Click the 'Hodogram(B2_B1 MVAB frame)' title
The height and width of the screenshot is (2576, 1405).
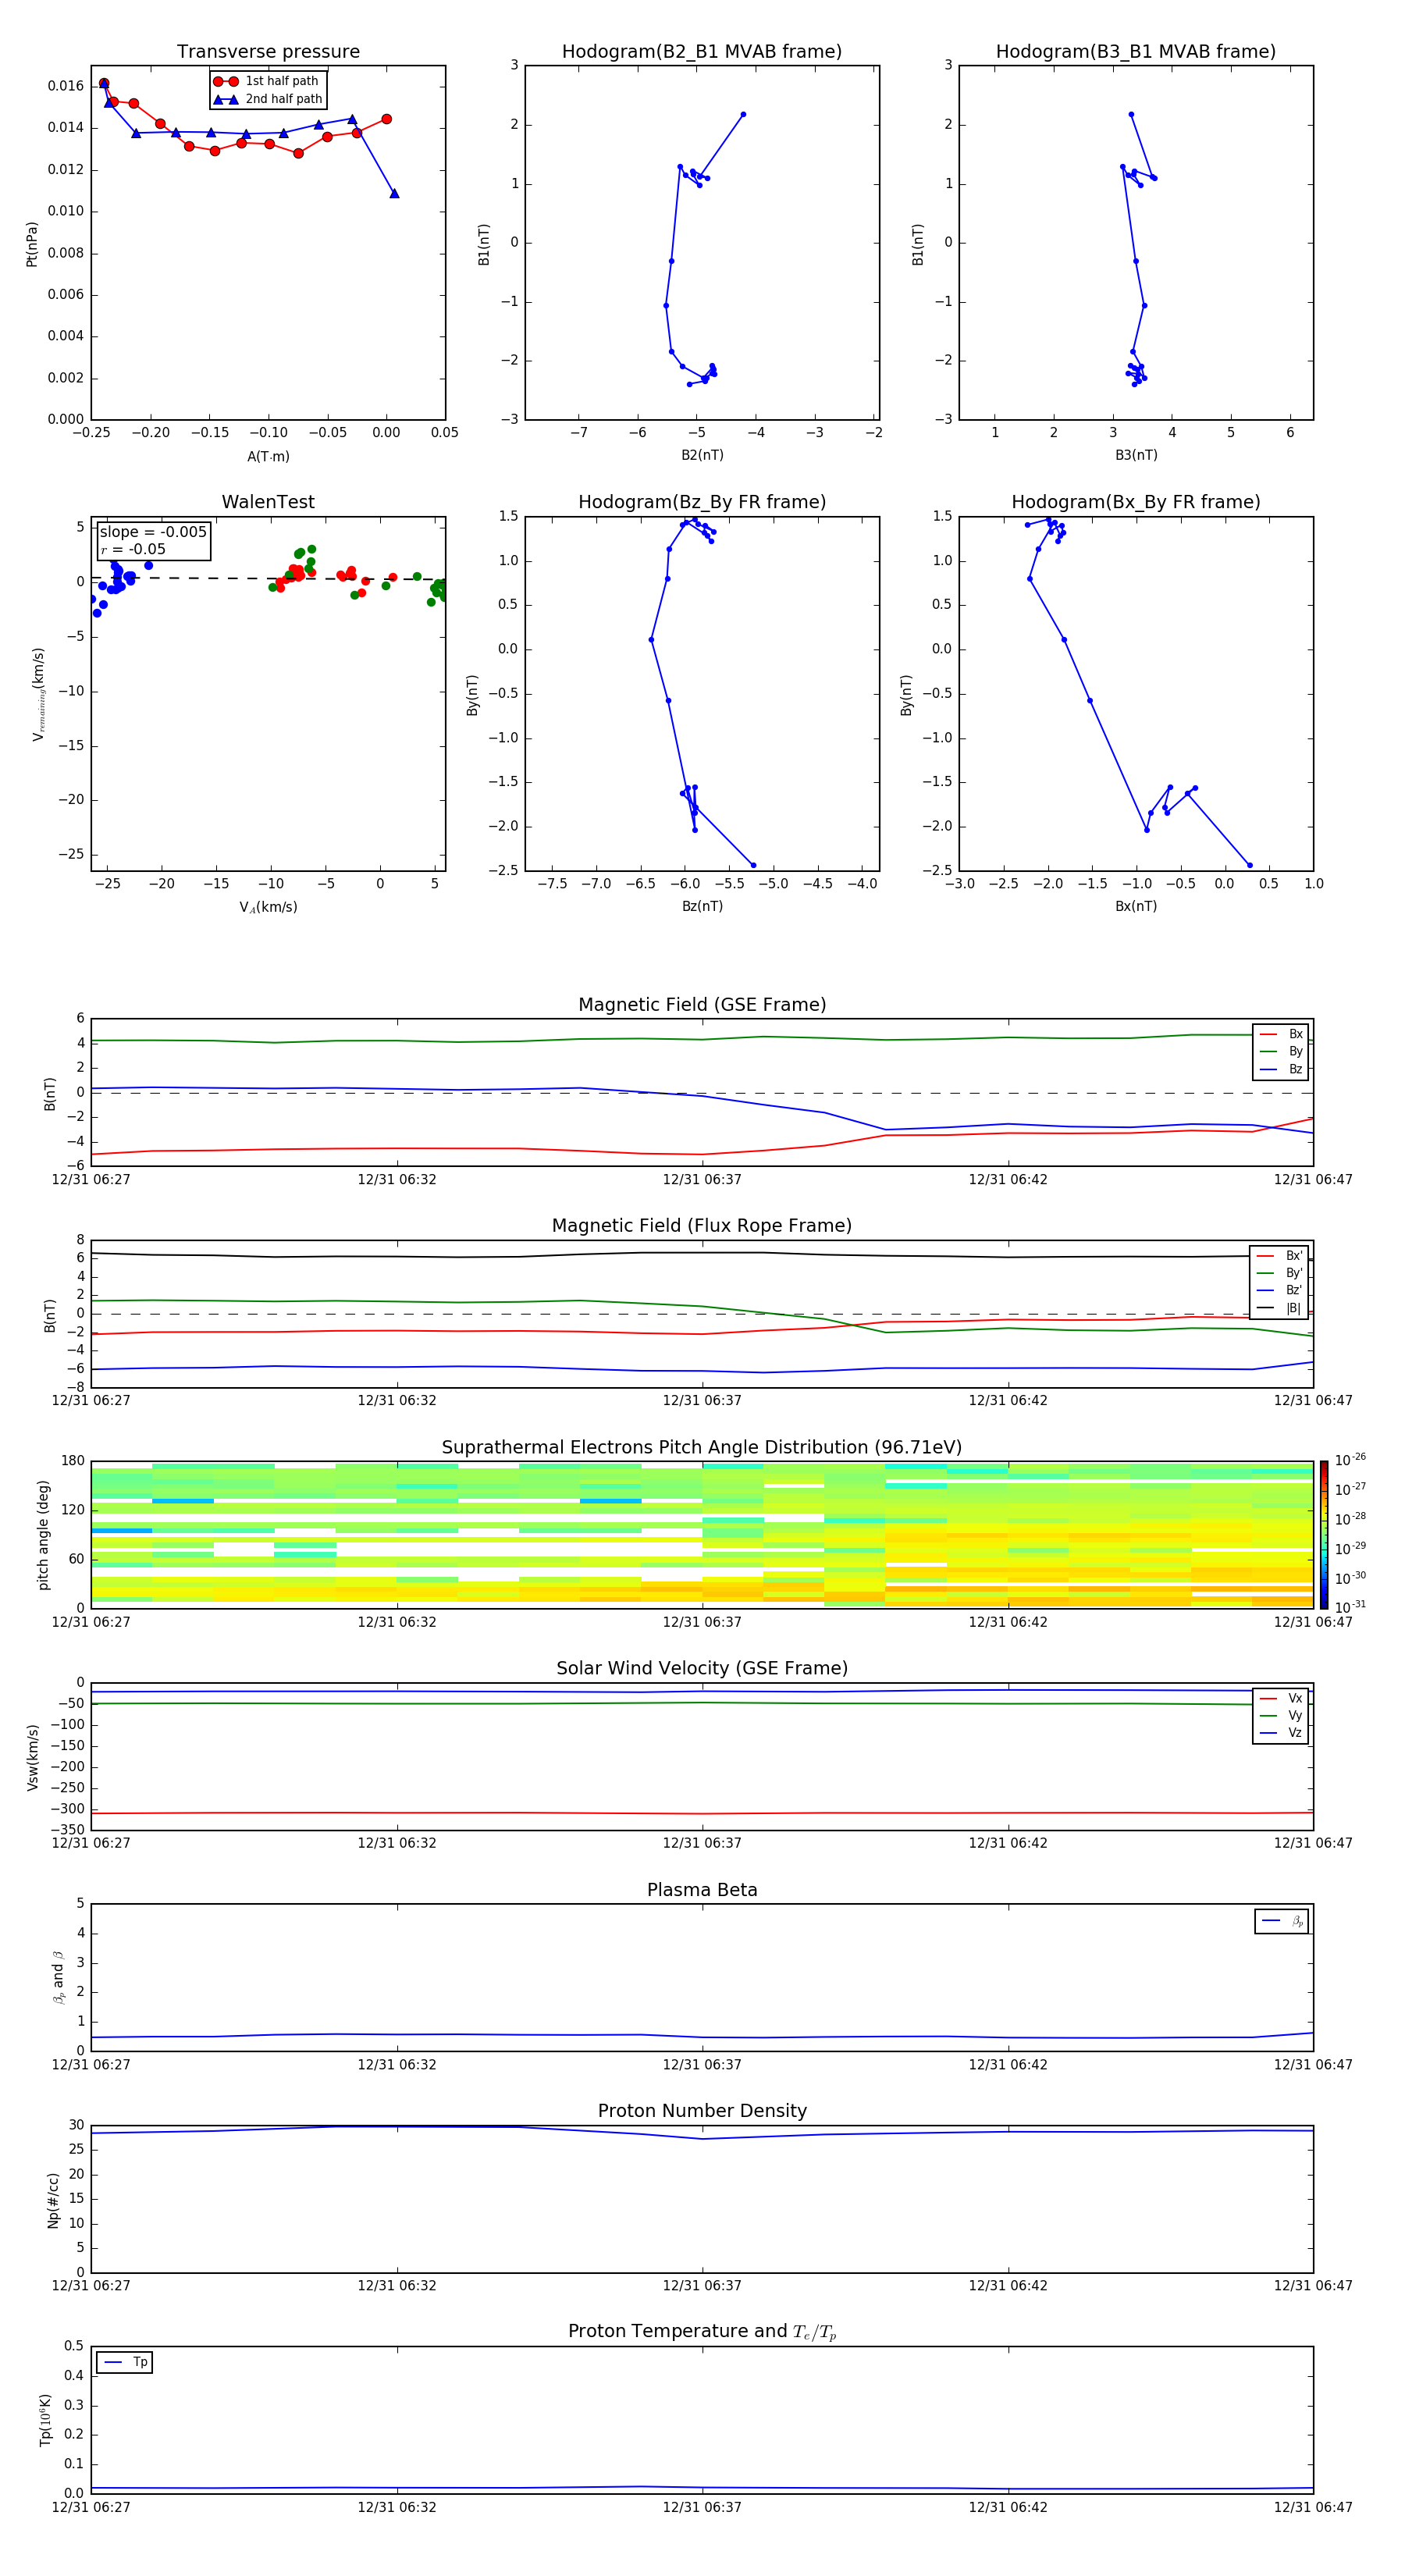702,51
